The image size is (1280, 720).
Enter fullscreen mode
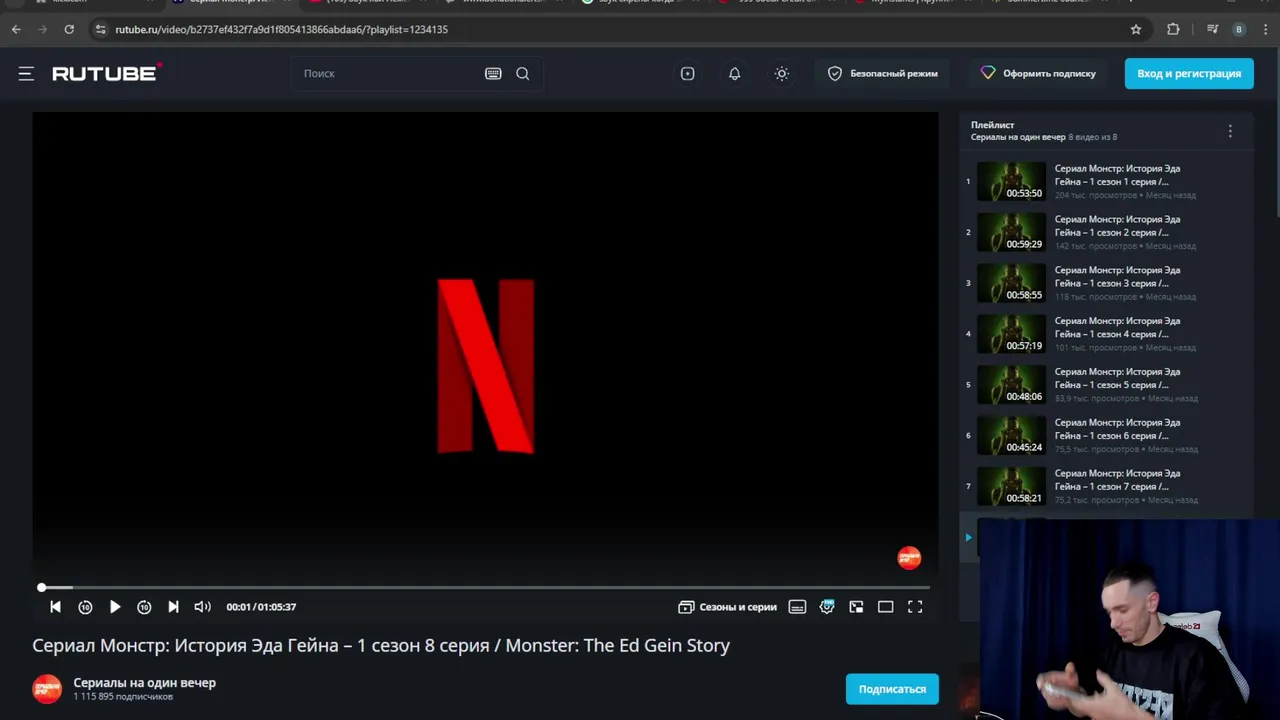point(915,607)
